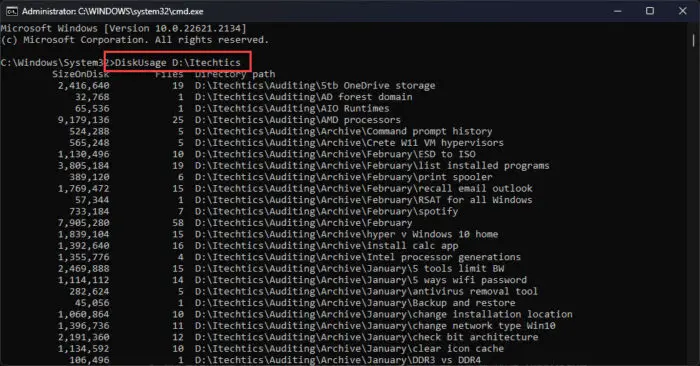Close the Administrator cmd.exe window
The image size is (700, 366).
683,11
